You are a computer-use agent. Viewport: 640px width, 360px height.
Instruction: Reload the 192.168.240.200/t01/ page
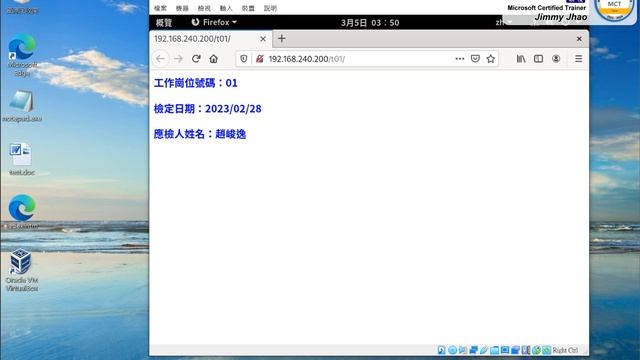(196, 59)
